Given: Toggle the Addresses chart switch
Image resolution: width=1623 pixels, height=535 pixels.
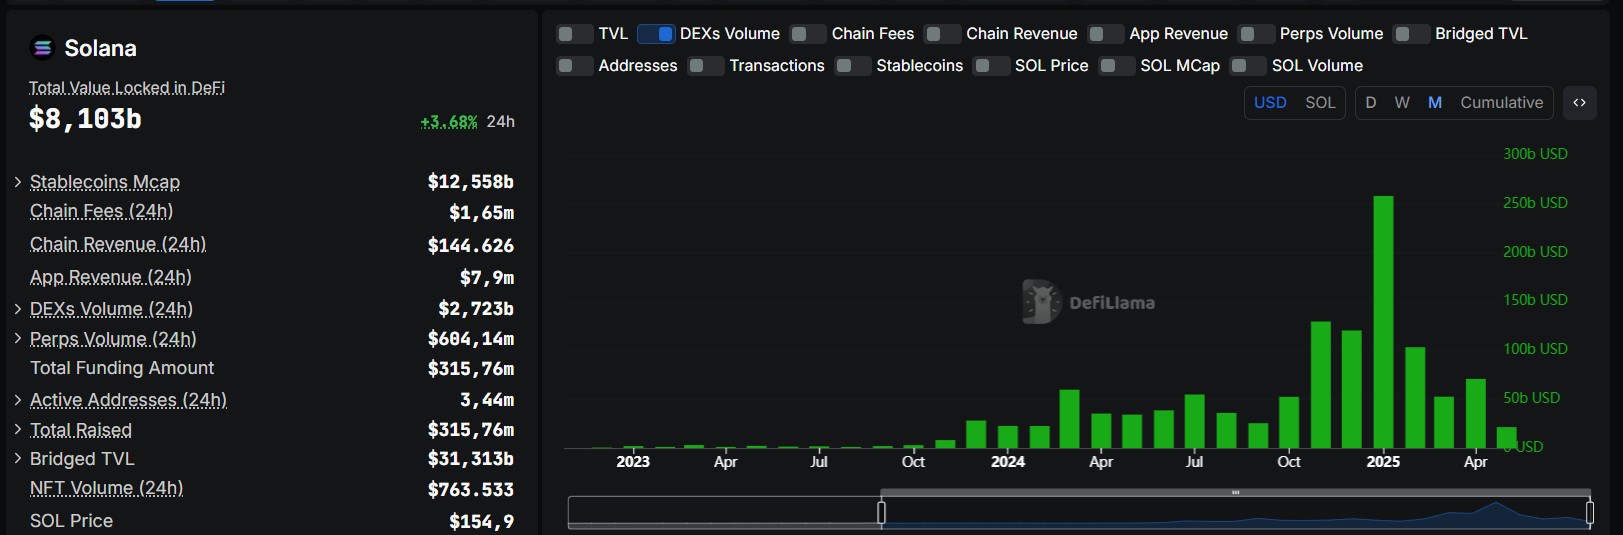Looking at the screenshot, I should [x=574, y=66].
